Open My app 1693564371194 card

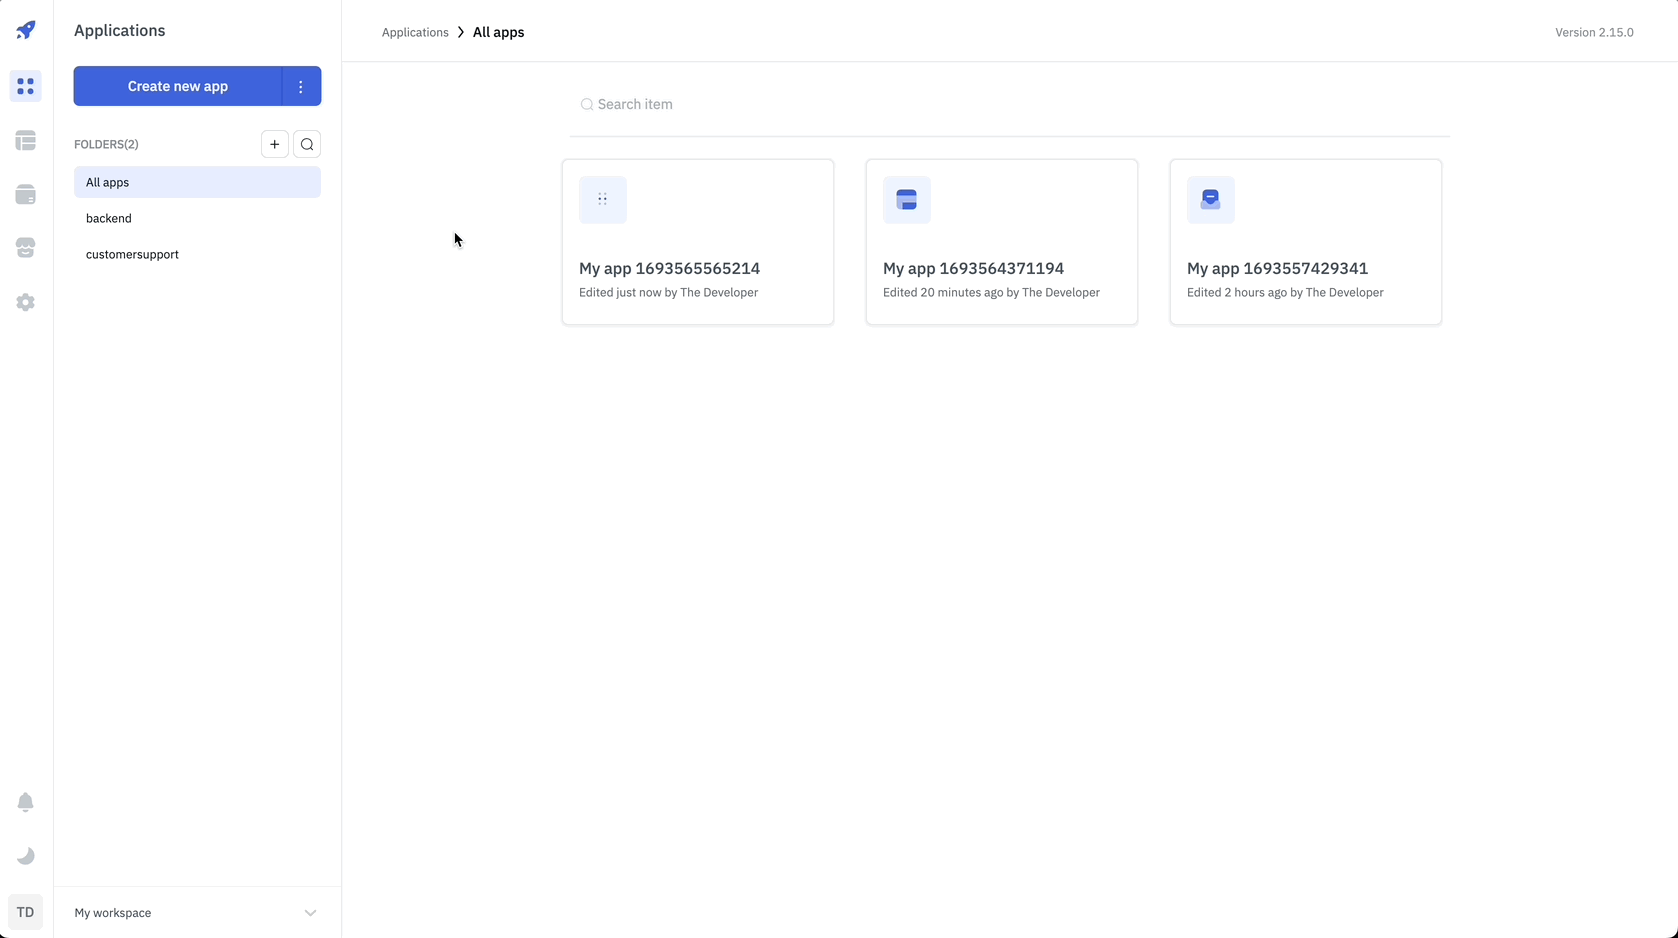1001,242
